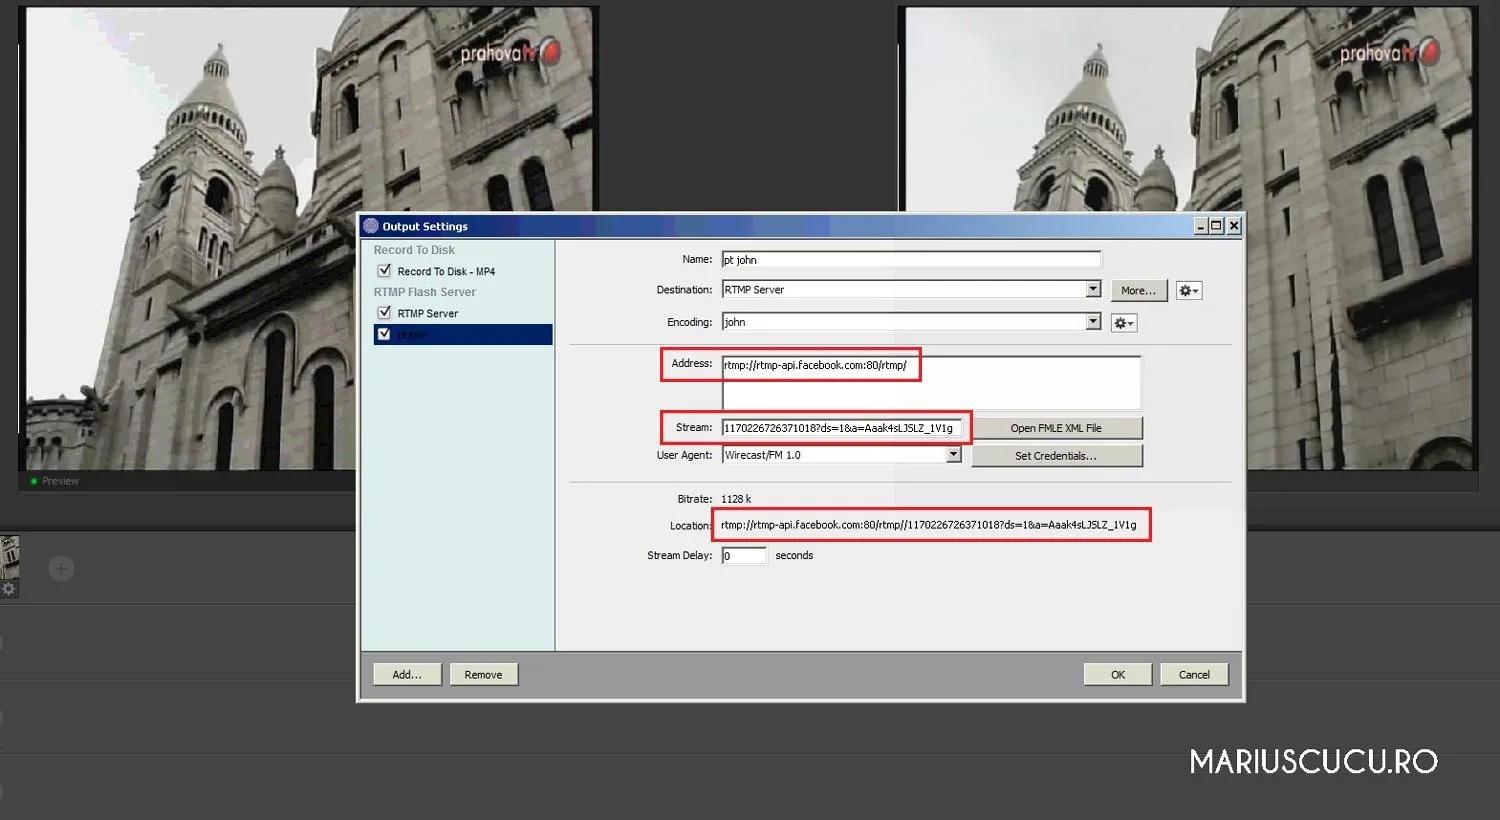Image resolution: width=1500 pixels, height=820 pixels.
Task: Open the encoding settings gear menu
Action: point(1124,323)
